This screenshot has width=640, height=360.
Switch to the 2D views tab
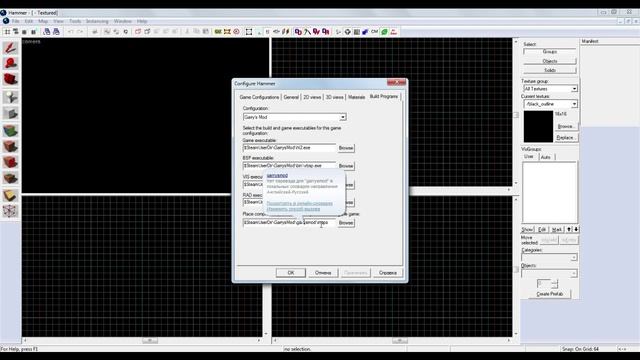point(312,97)
